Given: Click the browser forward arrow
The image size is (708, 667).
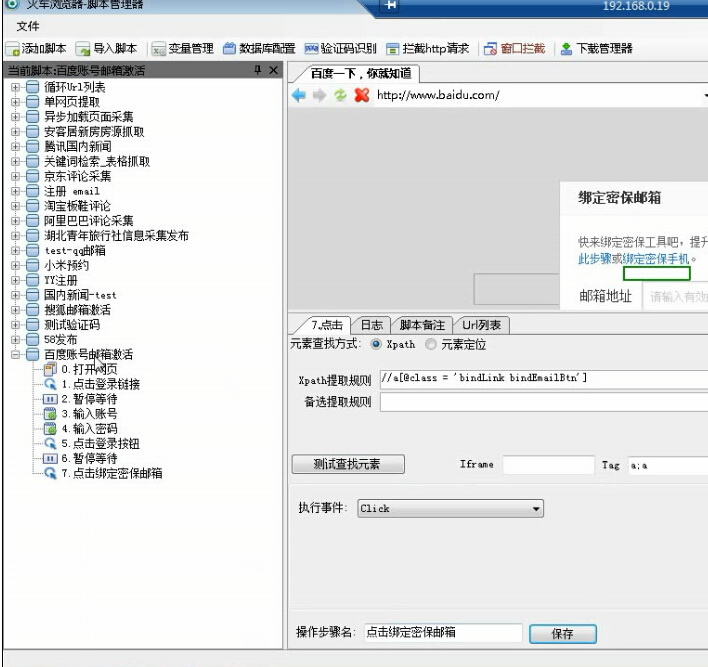Looking at the screenshot, I should [x=320, y=95].
